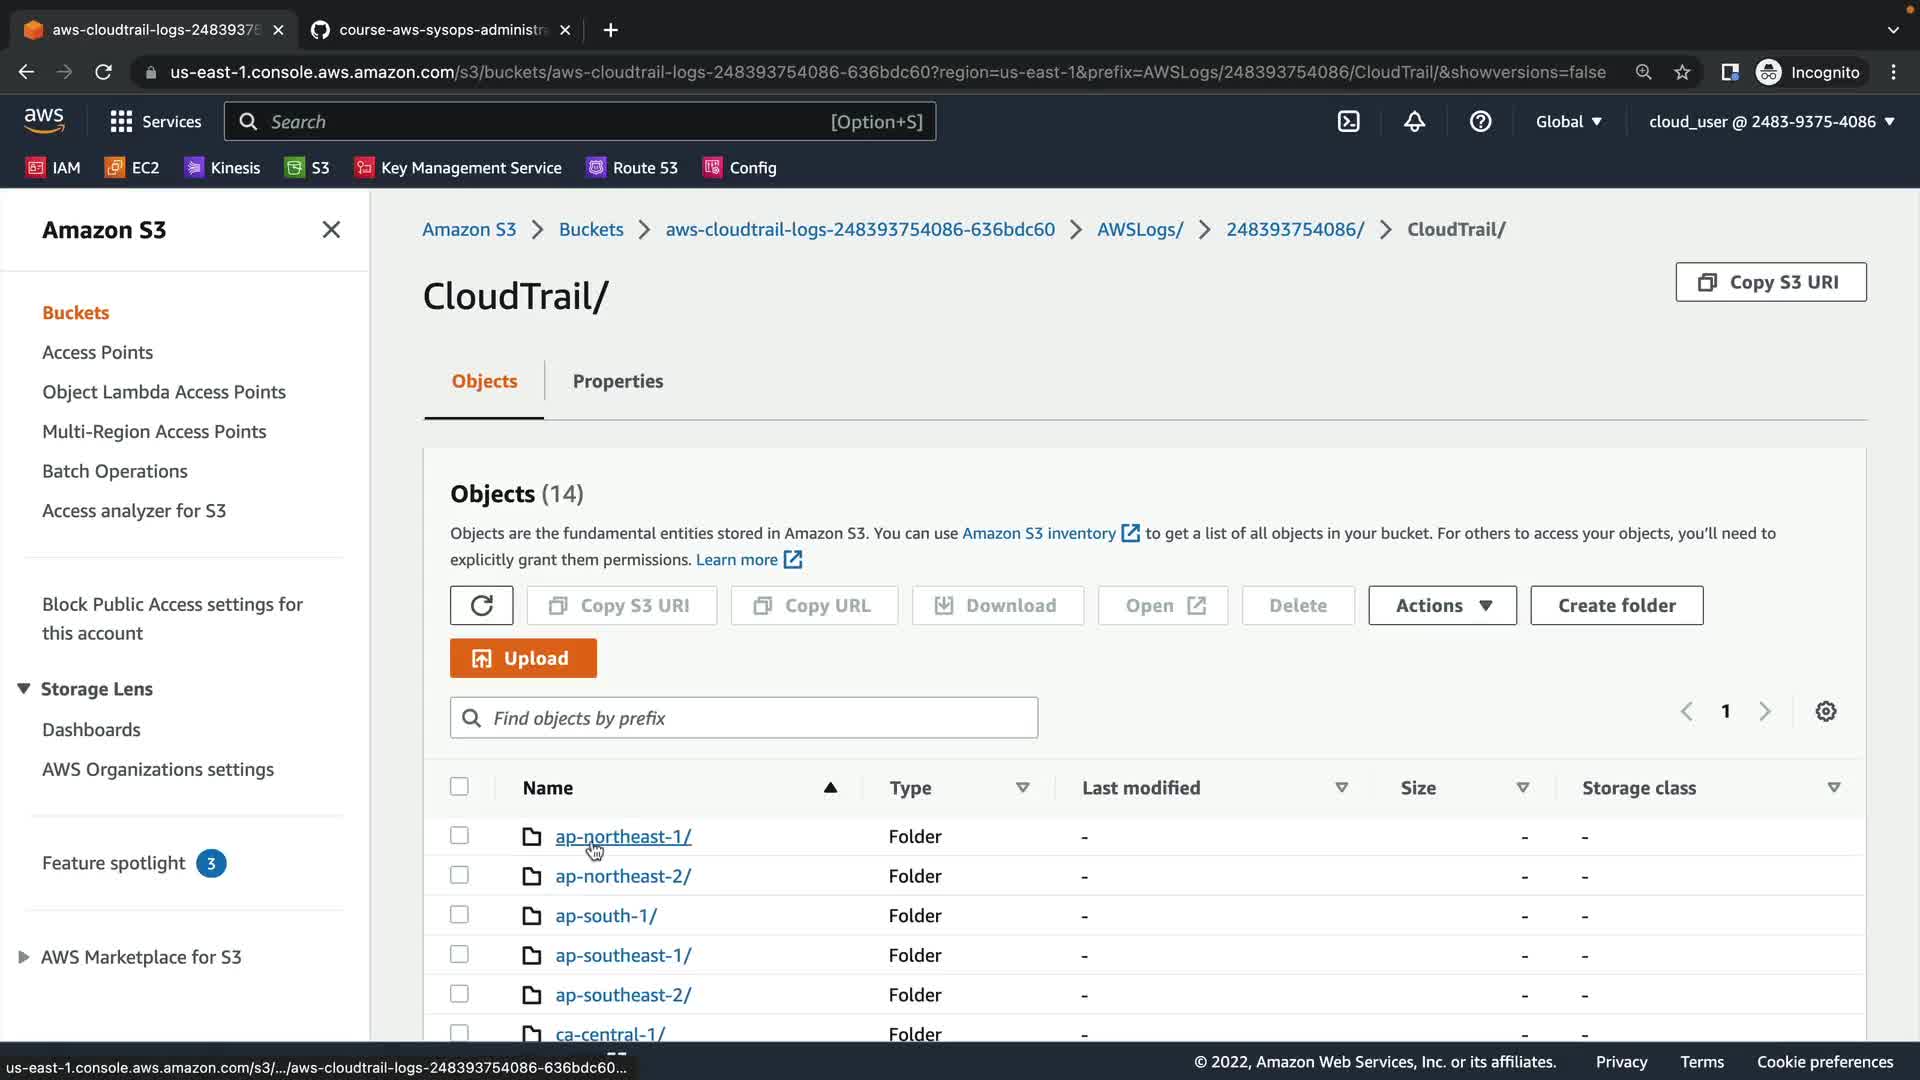Click the notifications bell icon
The height and width of the screenshot is (1080, 1920).
[1414, 121]
